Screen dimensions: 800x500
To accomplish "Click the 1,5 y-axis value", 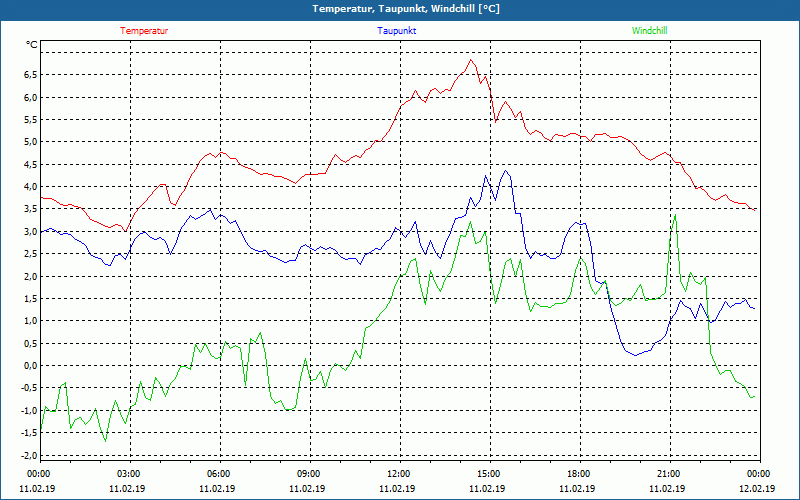I will [x=31, y=298].
